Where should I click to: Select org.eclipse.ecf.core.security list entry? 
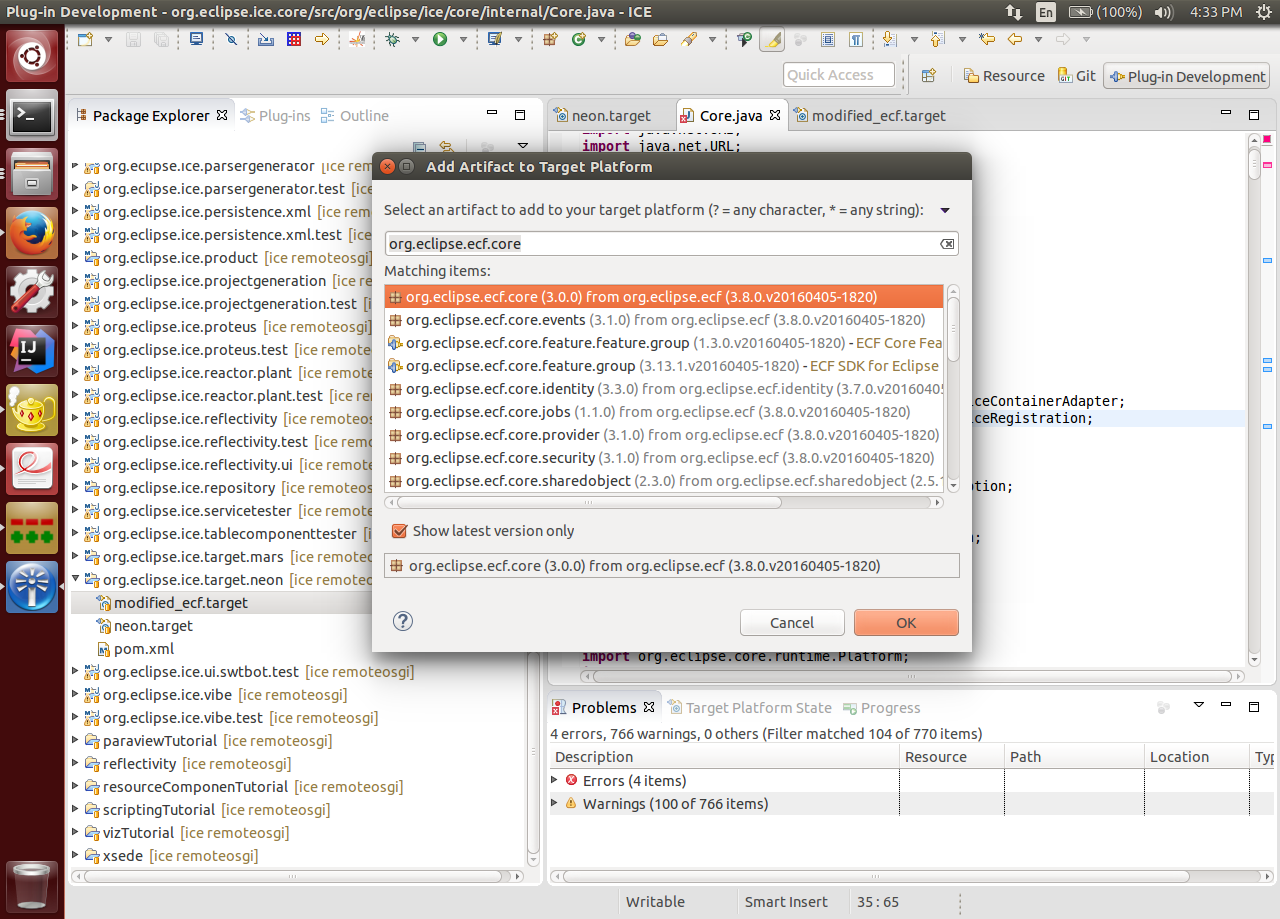coord(665,458)
